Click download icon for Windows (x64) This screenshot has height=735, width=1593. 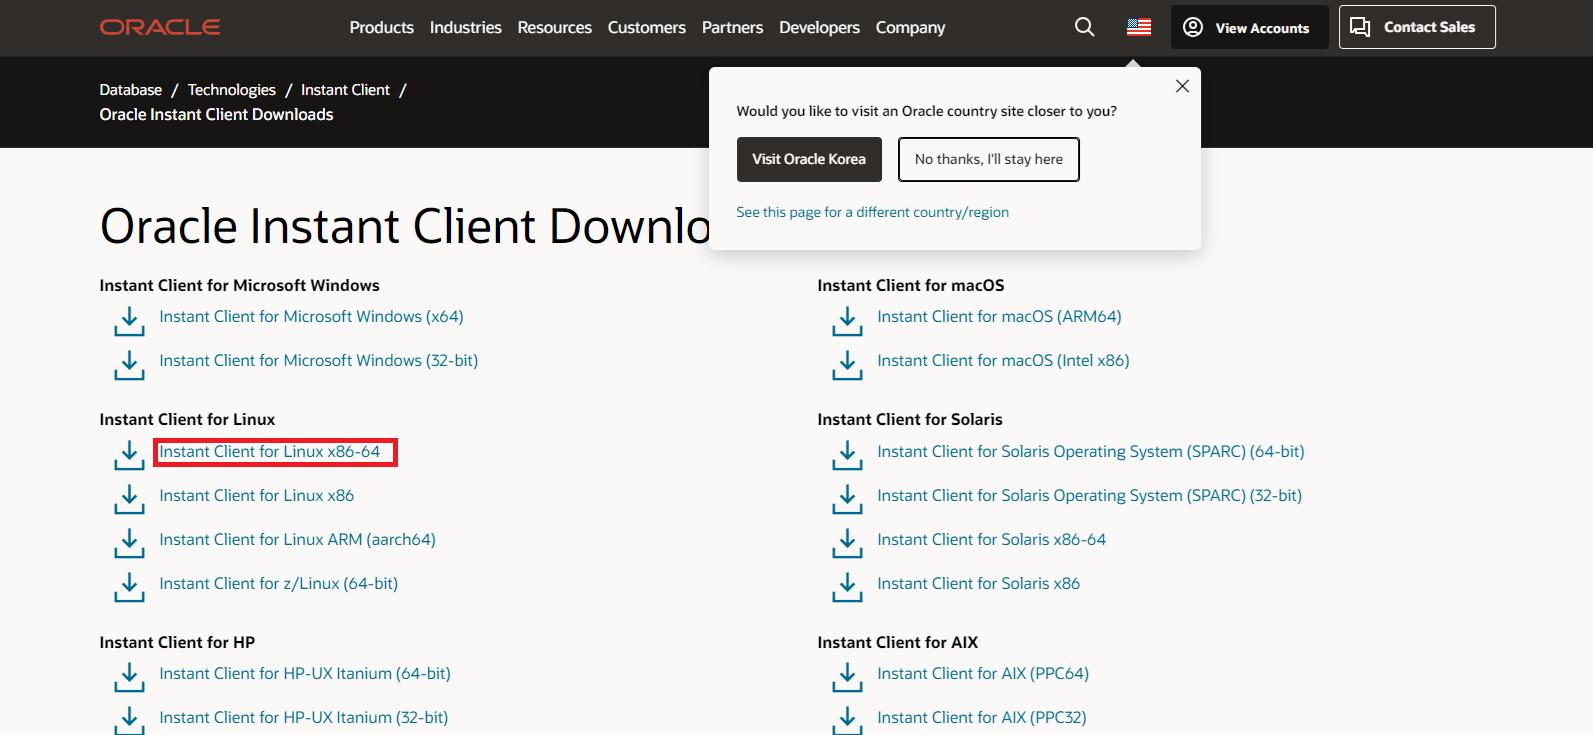tap(129, 321)
